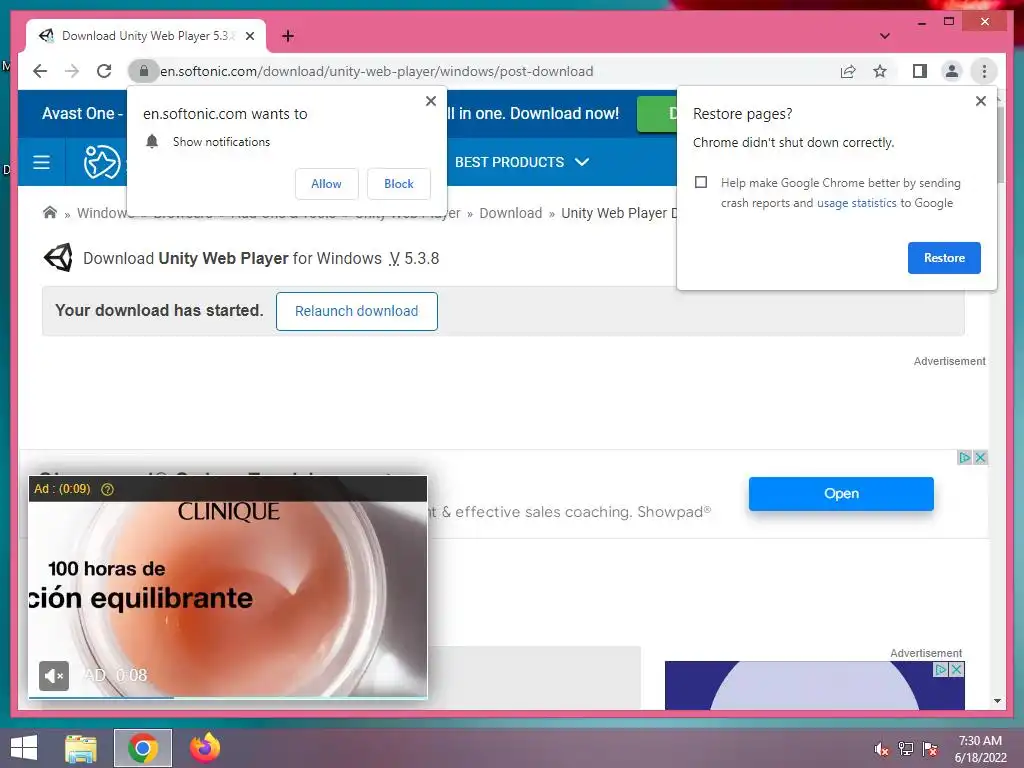Open a new browser tab
This screenshot has height=768, width=1024.
[288, 36]
